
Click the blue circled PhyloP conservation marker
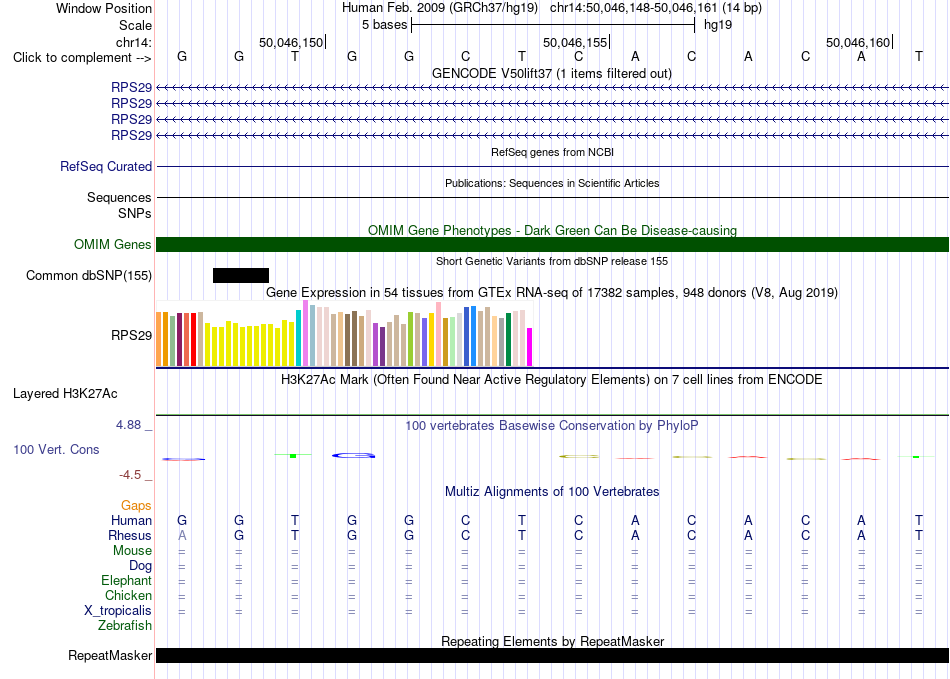354,455
